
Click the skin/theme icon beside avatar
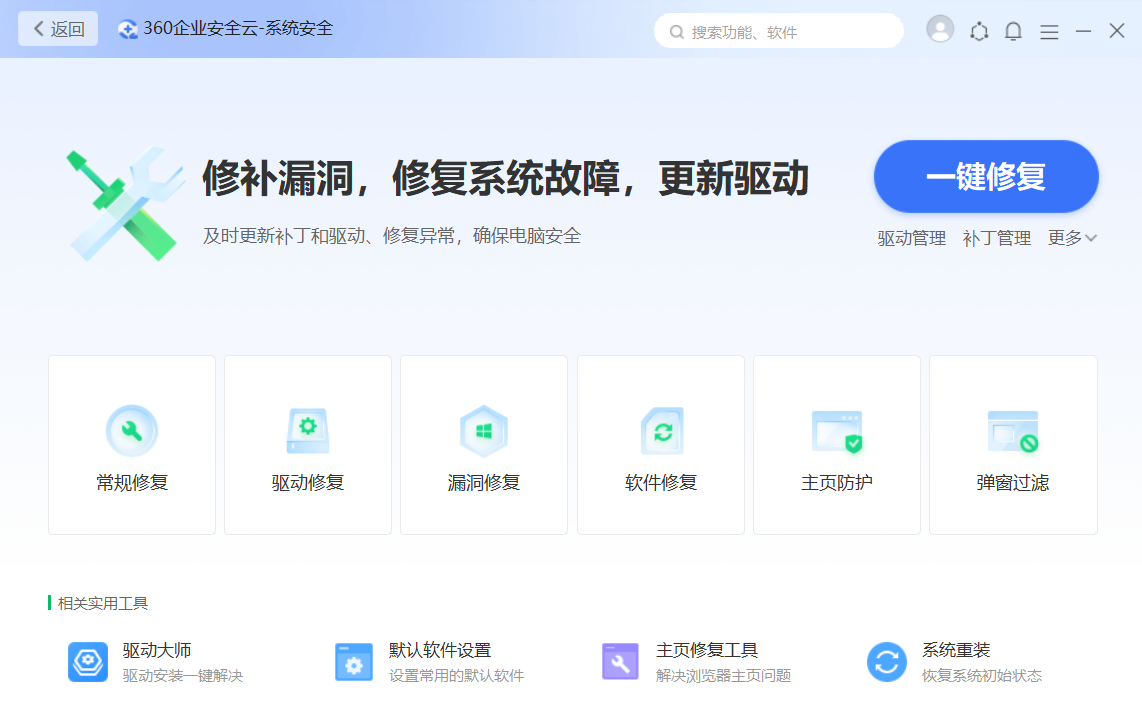click(979, 32)
